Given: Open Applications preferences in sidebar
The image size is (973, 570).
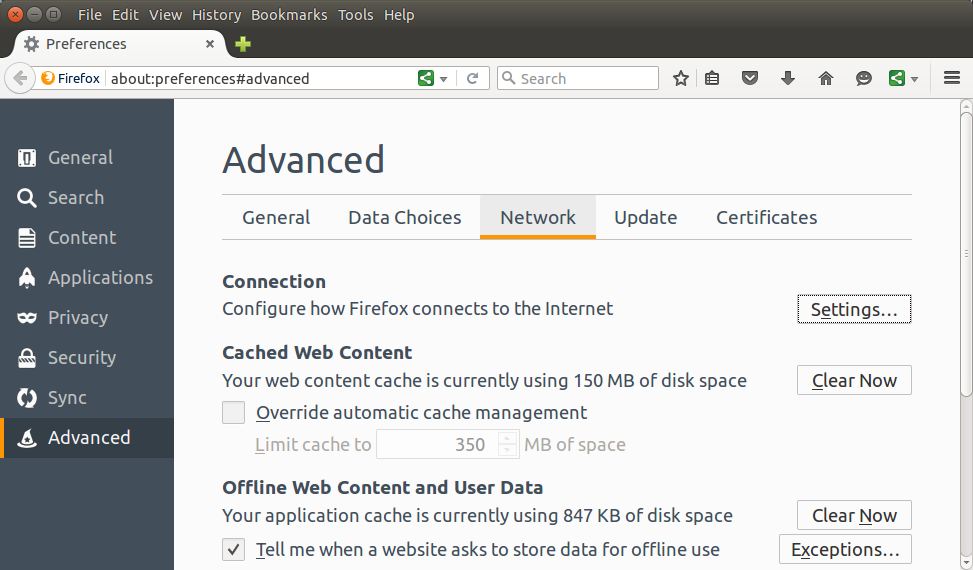Looking at the screenshot, I should tap(87, 278).
